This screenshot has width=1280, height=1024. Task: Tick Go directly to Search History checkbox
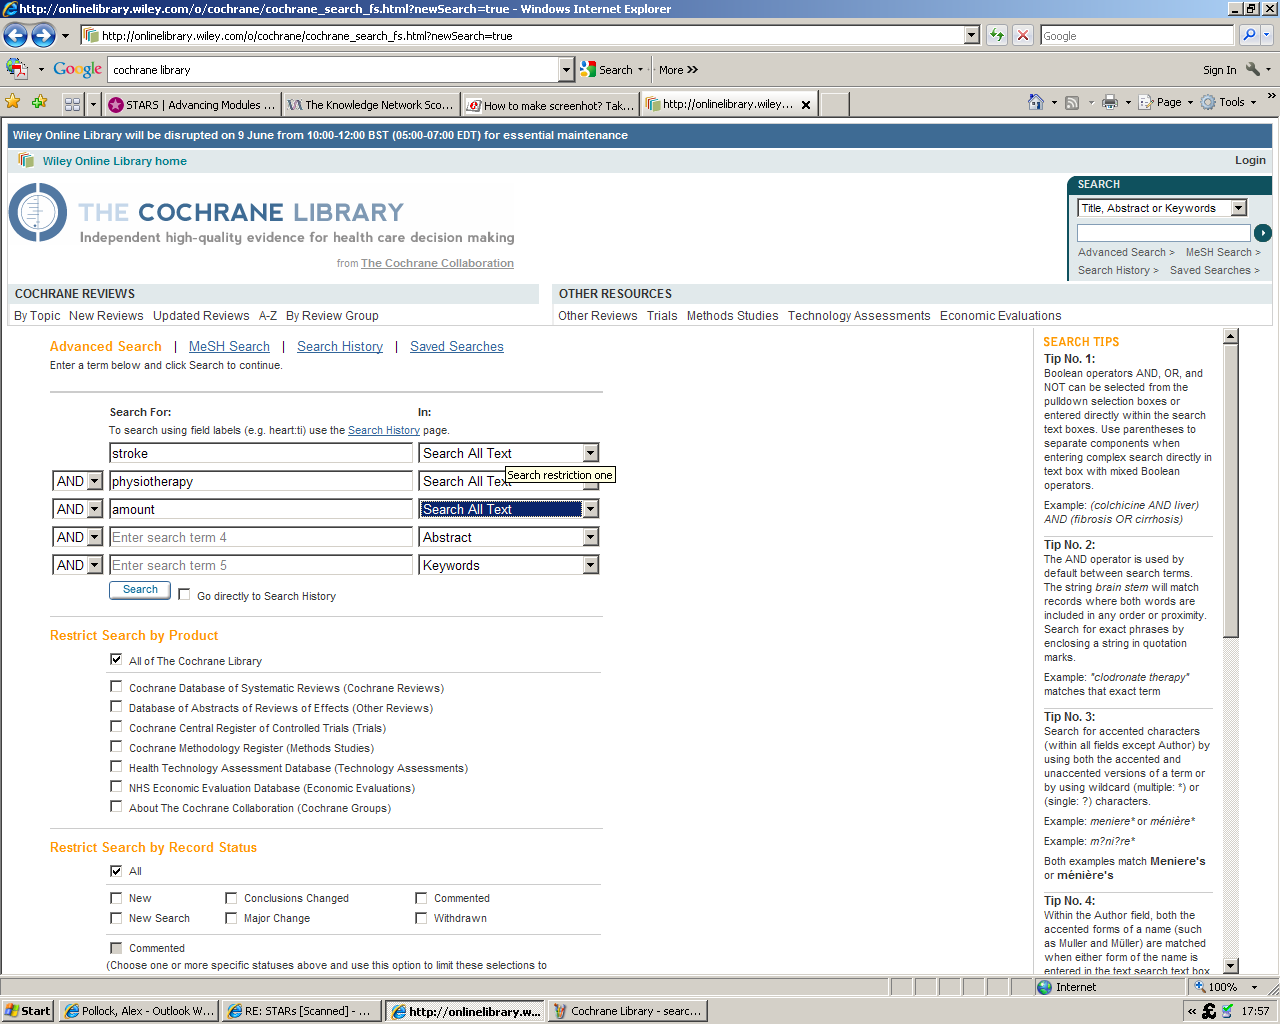184,594
